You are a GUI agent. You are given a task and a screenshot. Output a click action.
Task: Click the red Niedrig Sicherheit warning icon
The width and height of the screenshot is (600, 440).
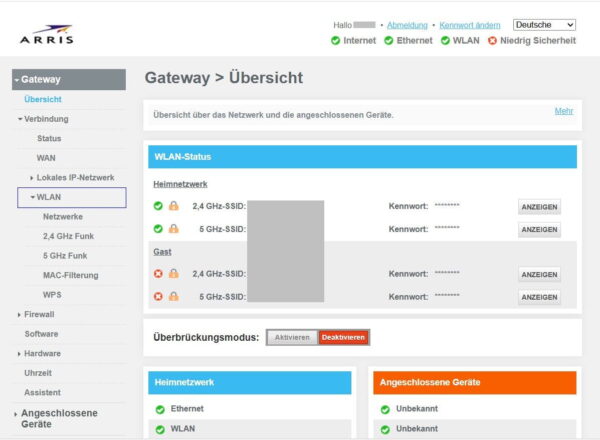point(492,41)
